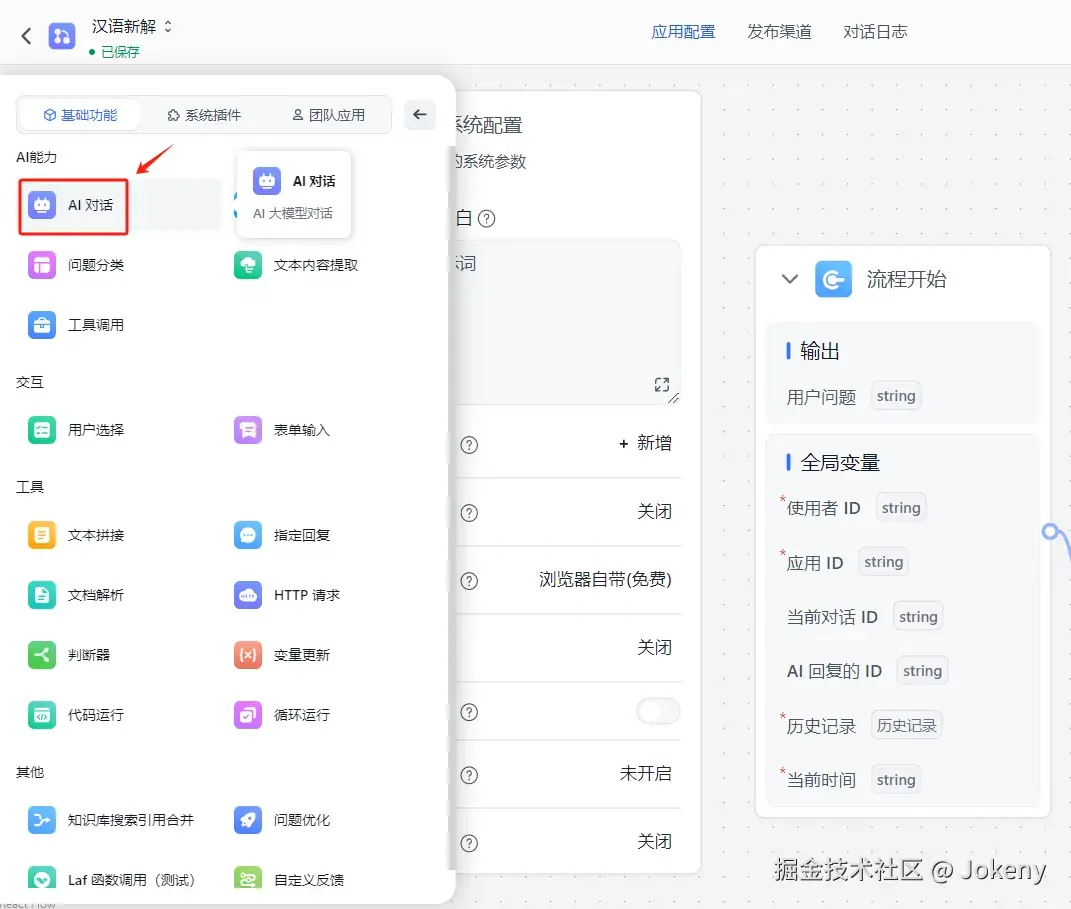Switch to the 系统插件 tab

203,114
